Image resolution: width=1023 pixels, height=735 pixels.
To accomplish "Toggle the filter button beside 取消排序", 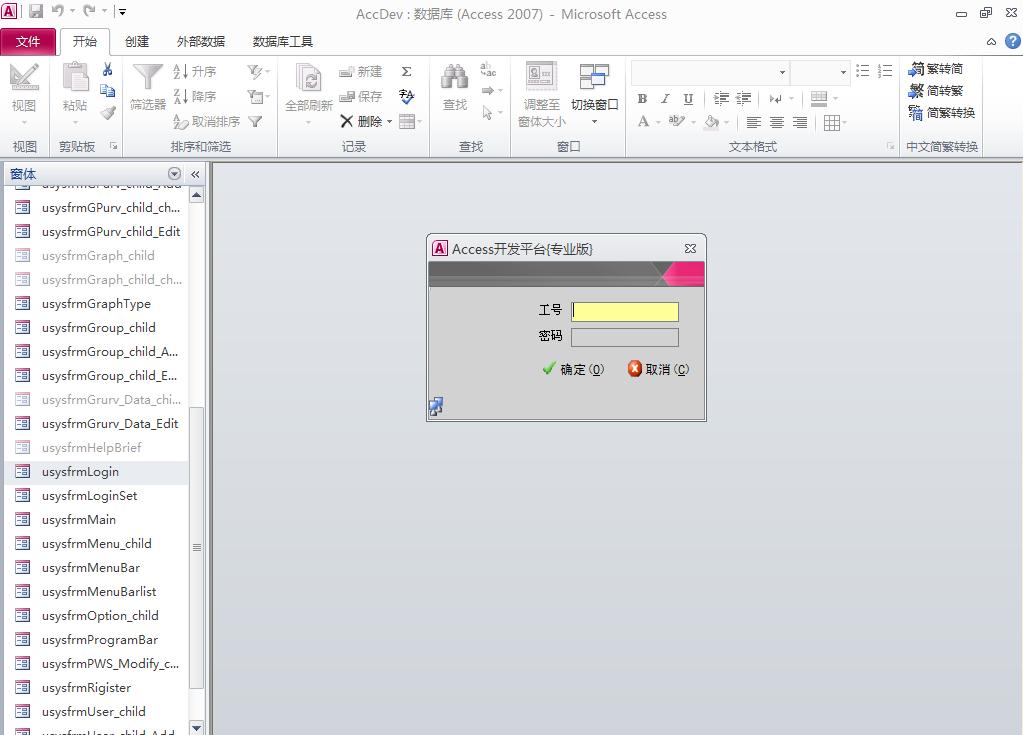I will coord(255,121).
